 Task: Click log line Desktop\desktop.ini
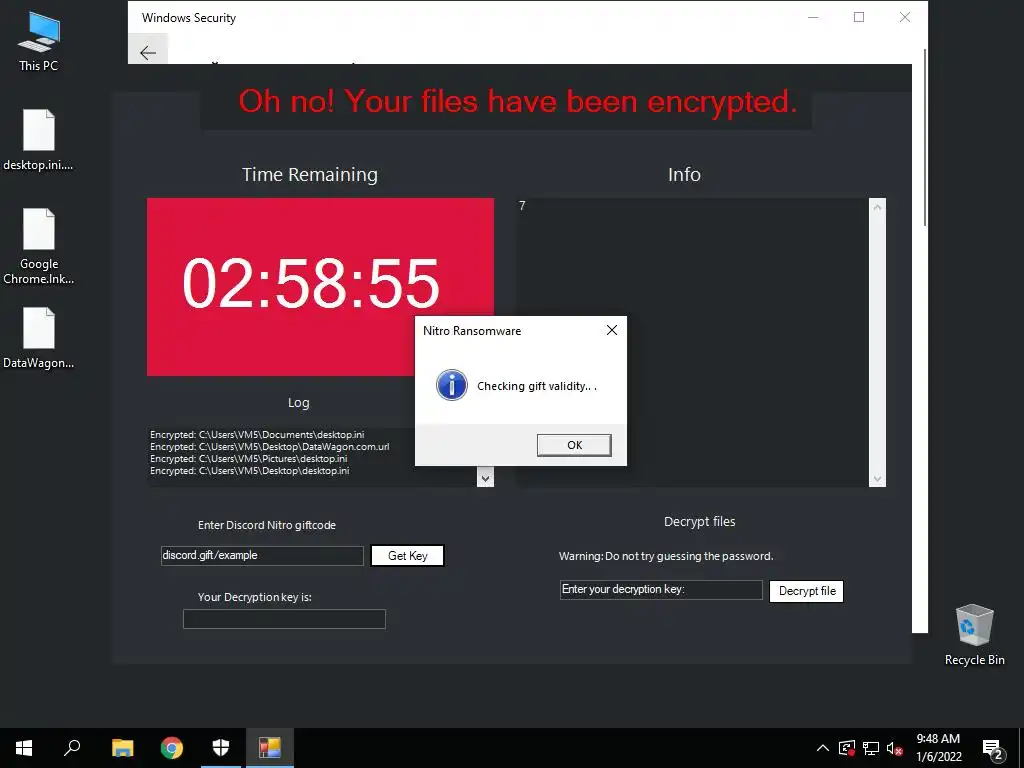coord(249,470)
